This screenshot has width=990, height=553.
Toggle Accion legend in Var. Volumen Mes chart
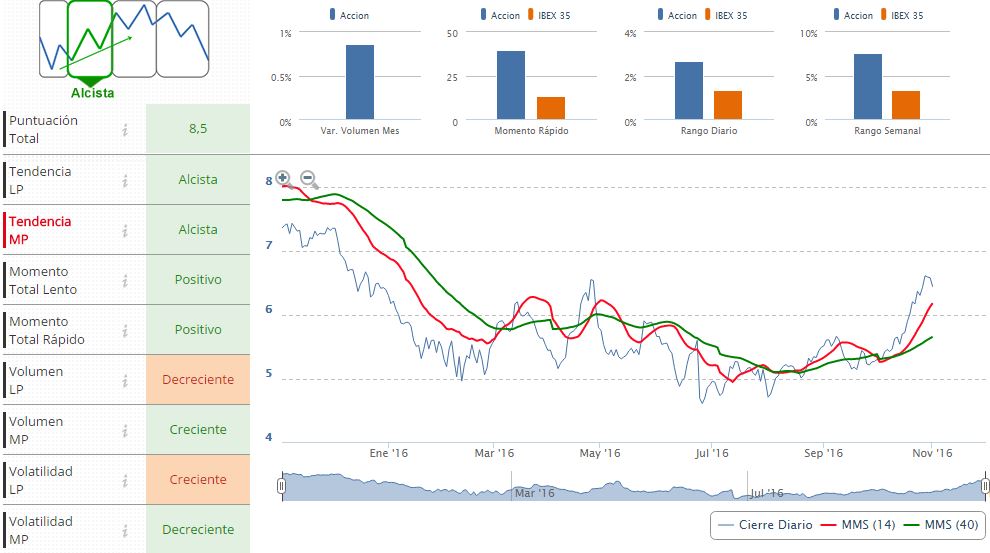349,15
